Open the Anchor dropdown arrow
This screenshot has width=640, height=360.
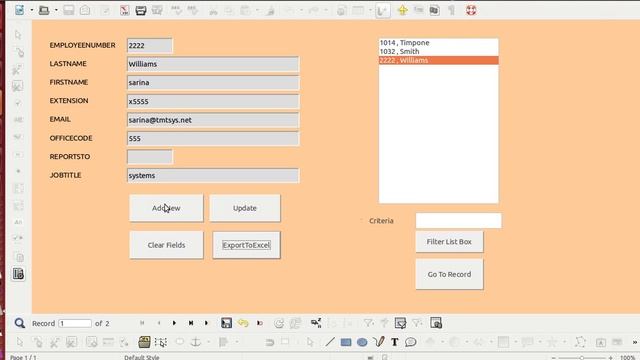[x=208, y=342]
